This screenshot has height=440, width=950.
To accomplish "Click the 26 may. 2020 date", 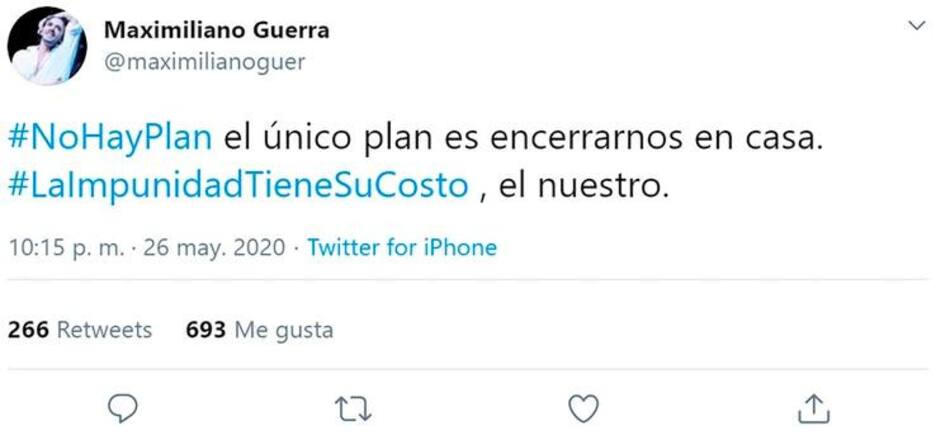I will coord(214,248).
